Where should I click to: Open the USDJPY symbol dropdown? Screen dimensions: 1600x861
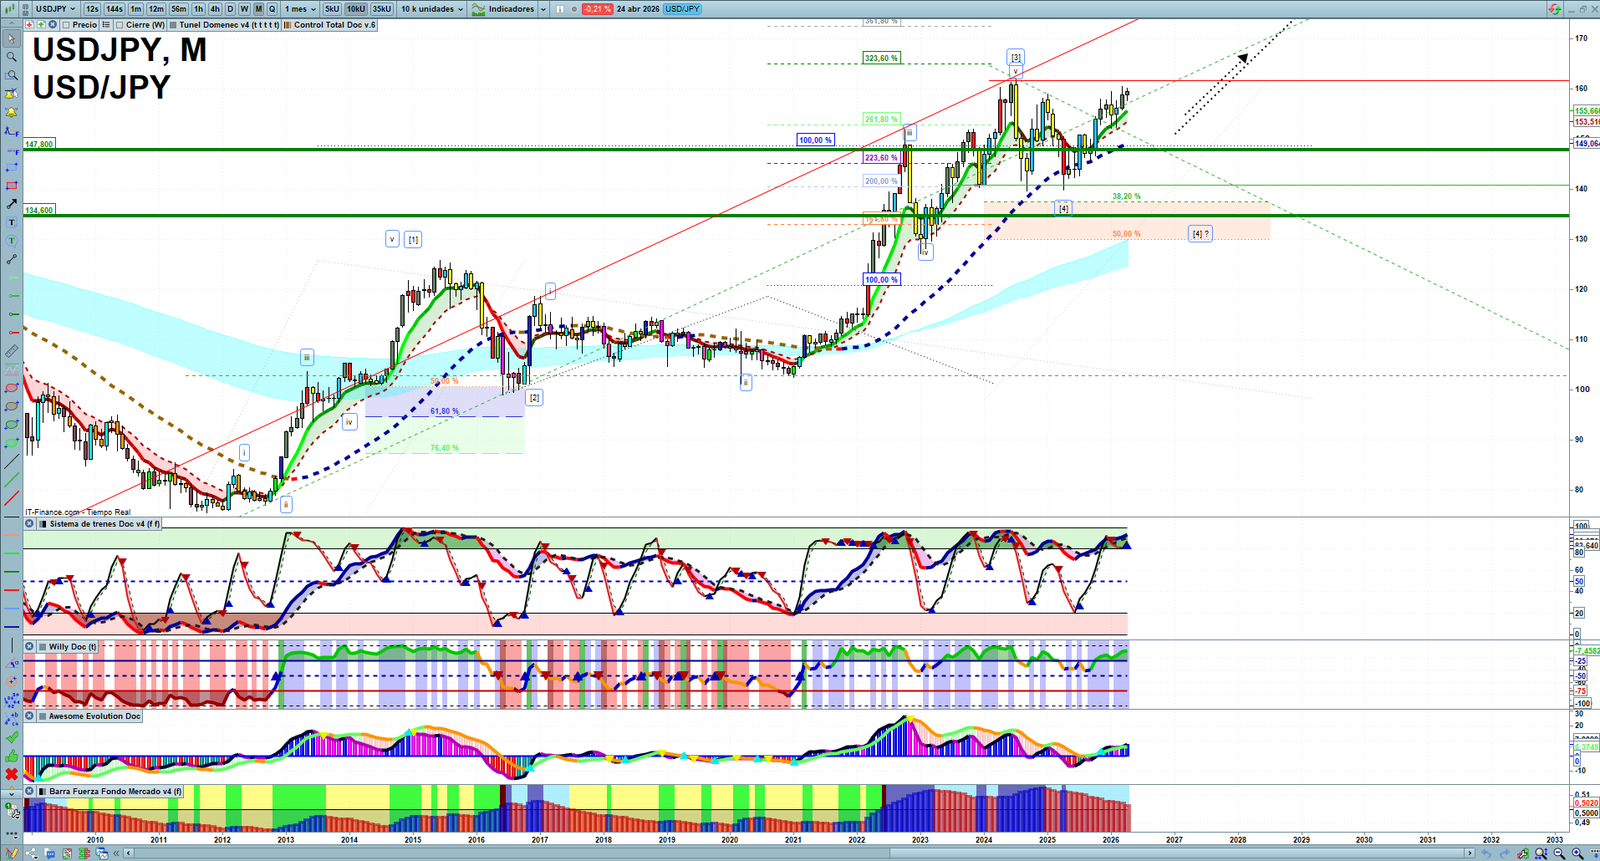[55, 9]
